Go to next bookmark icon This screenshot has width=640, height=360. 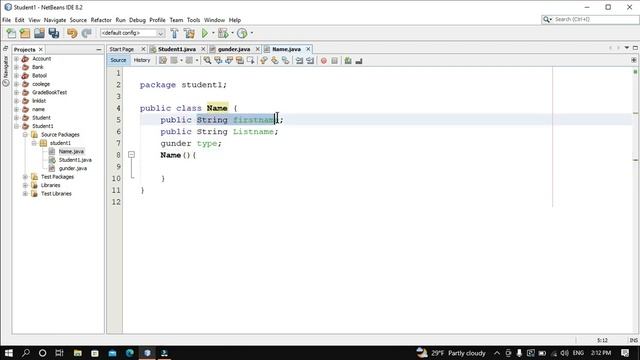(275, 60)
